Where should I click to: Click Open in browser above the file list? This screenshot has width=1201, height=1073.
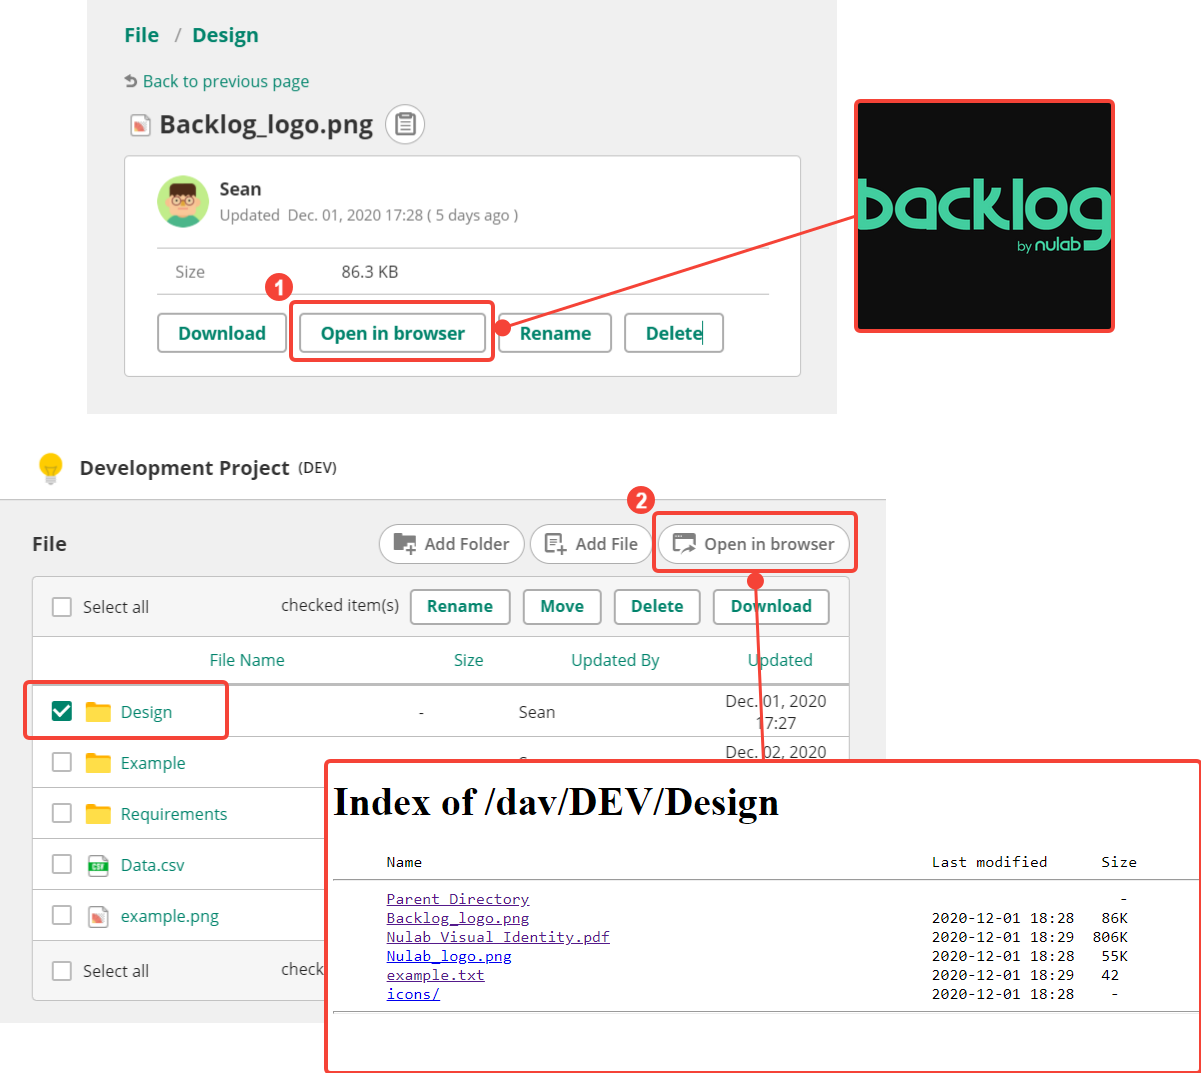coord(754,544)
